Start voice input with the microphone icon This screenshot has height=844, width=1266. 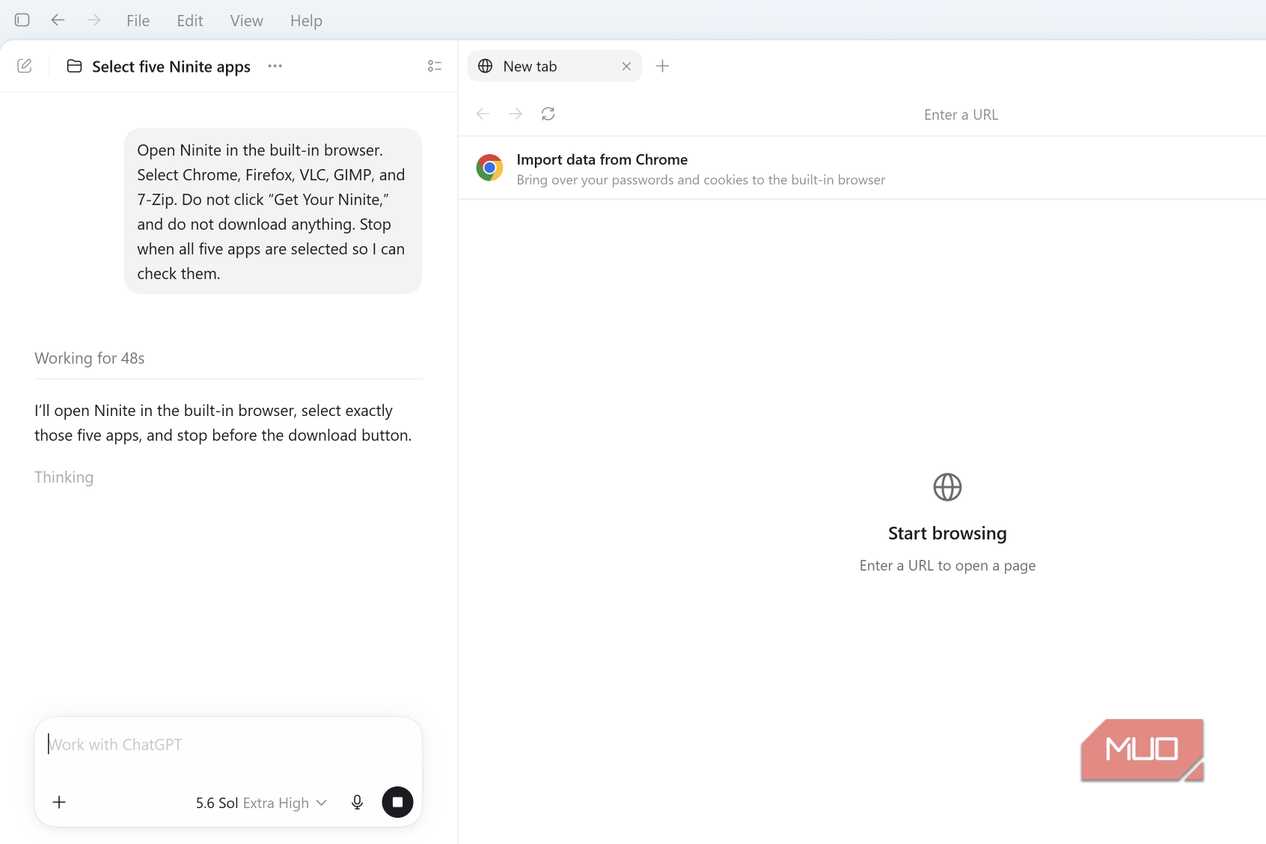(357, 802)
